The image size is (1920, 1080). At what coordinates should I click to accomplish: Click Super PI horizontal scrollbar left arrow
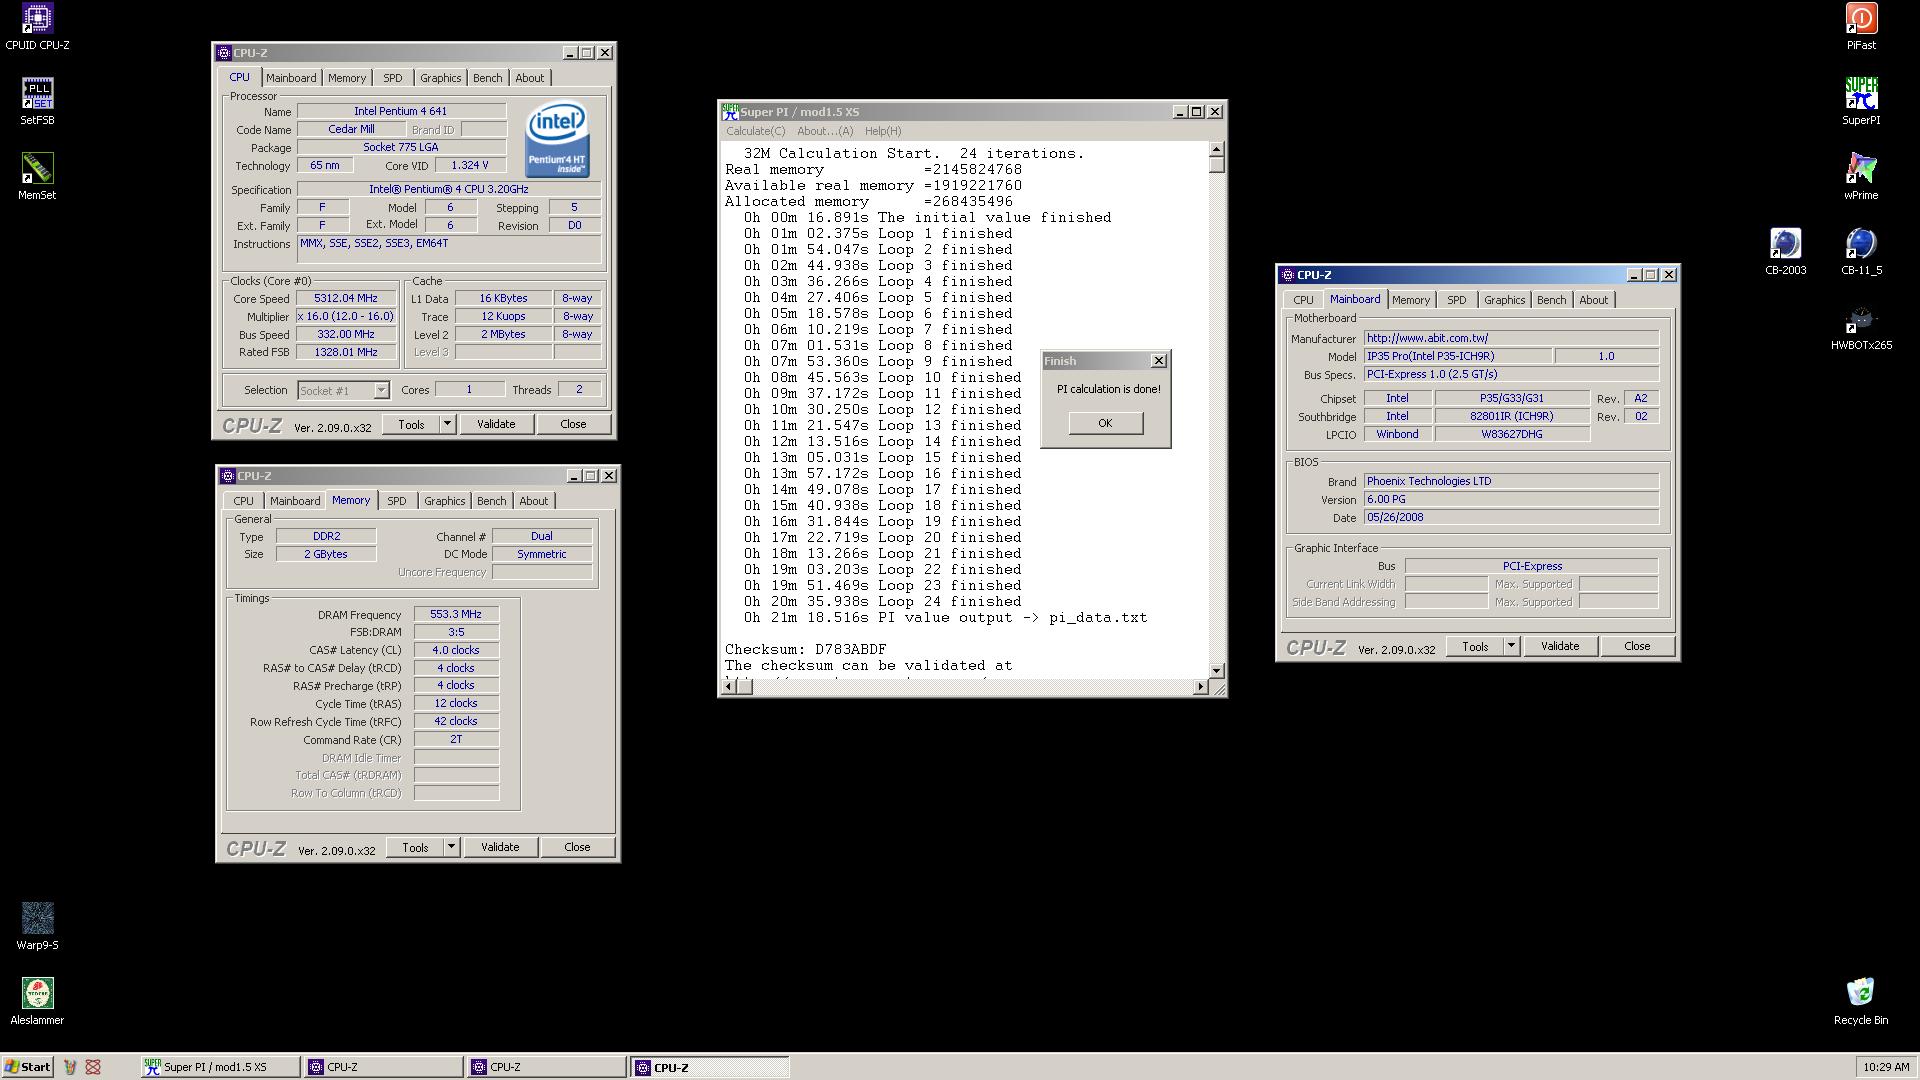coord(729,686)
